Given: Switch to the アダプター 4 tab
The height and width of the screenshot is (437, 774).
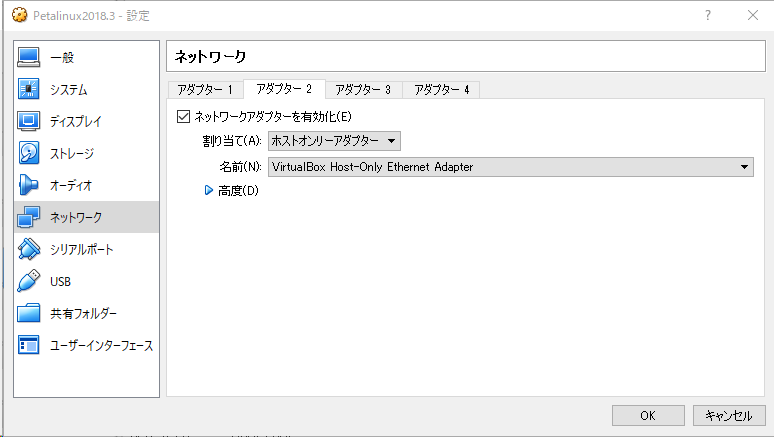Looking at the screenshot, I should coord(441,90).
